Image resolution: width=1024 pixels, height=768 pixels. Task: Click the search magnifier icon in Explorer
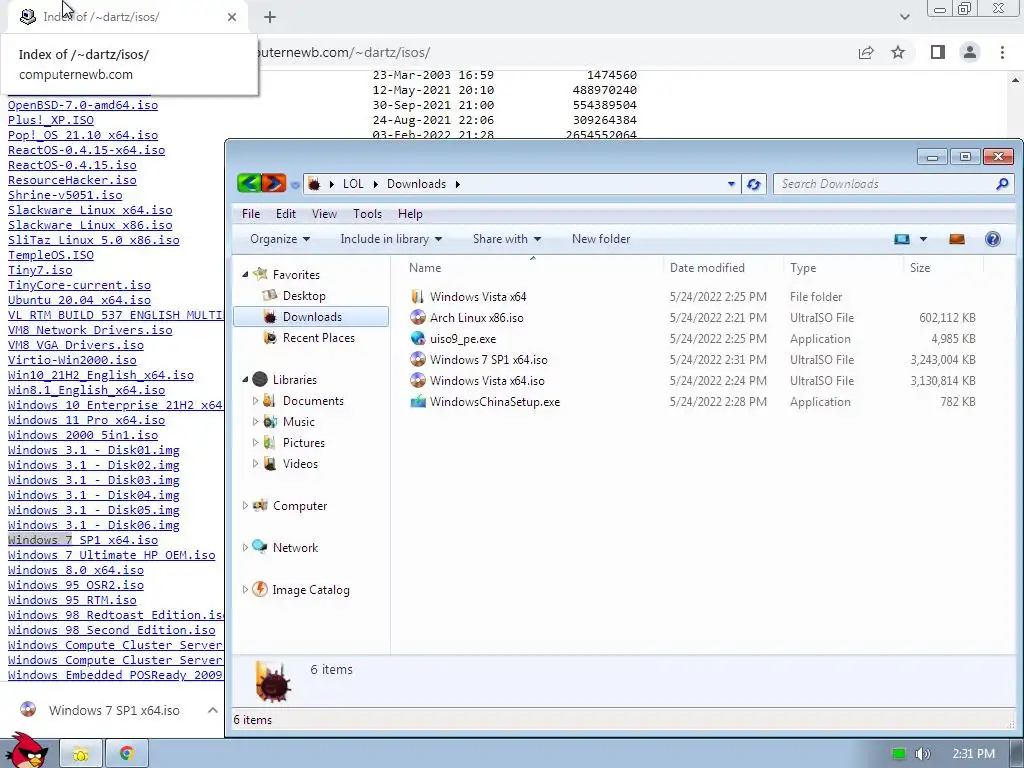tap(1002, 184)
